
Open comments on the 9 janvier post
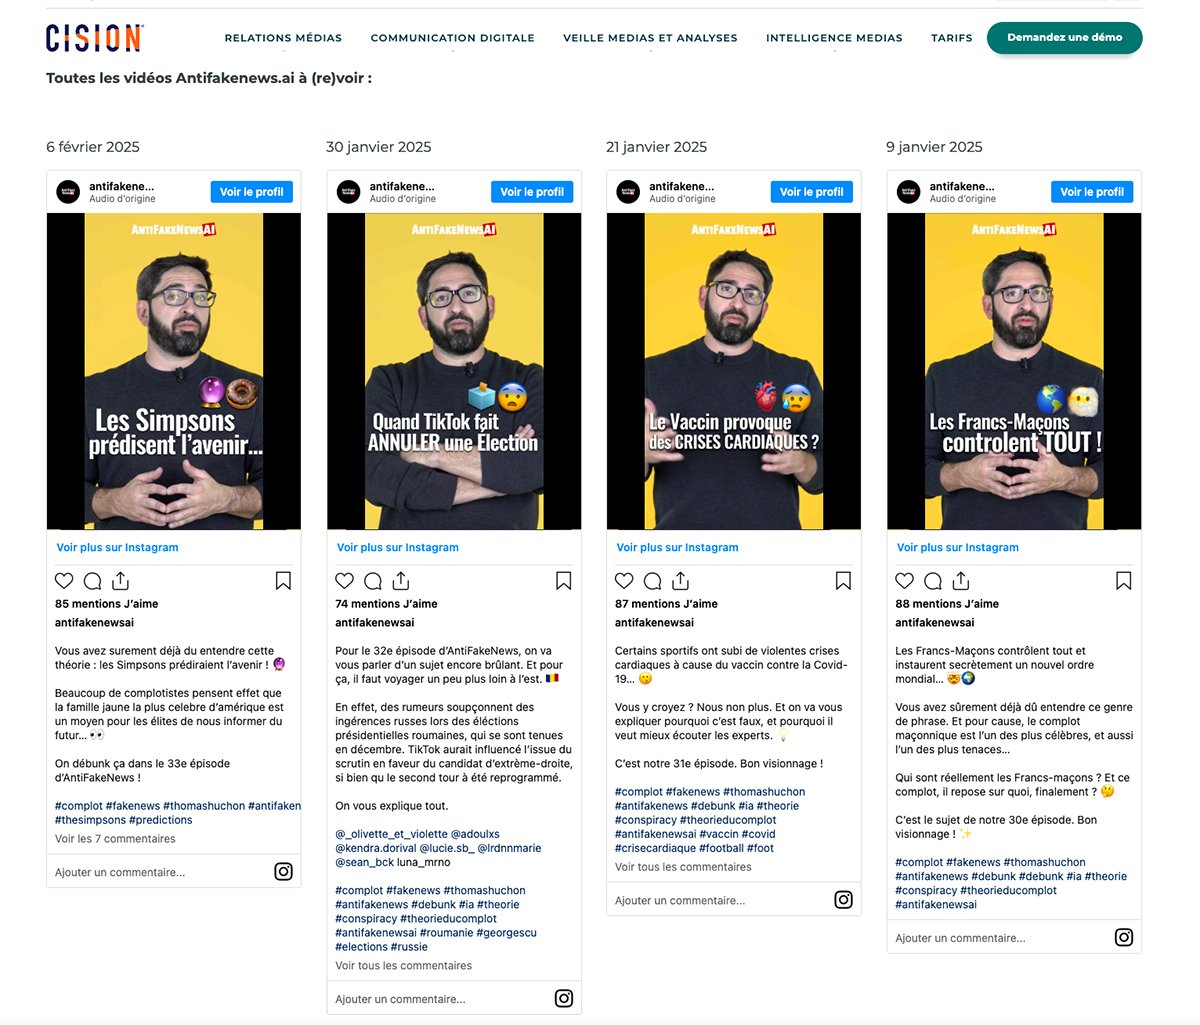pos(932,581)
